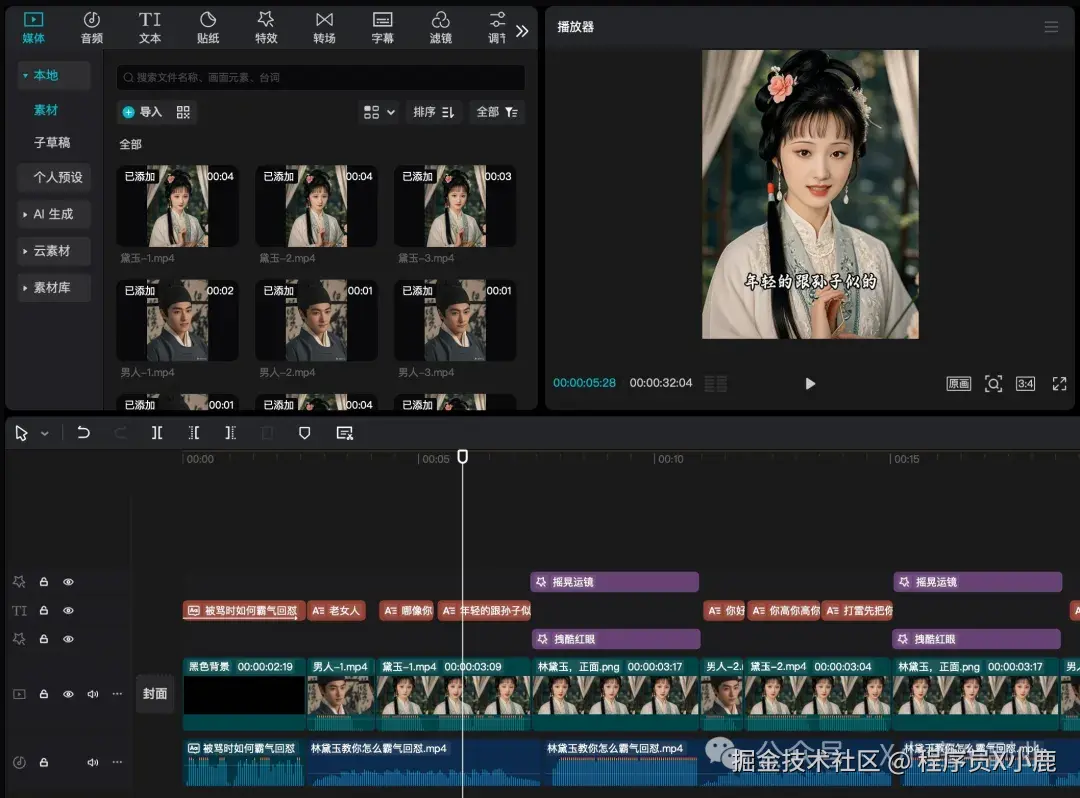The image size is (1080, 798).
Task: Click the undo arrow in timeline toolbar
Action: coord(84,433)
